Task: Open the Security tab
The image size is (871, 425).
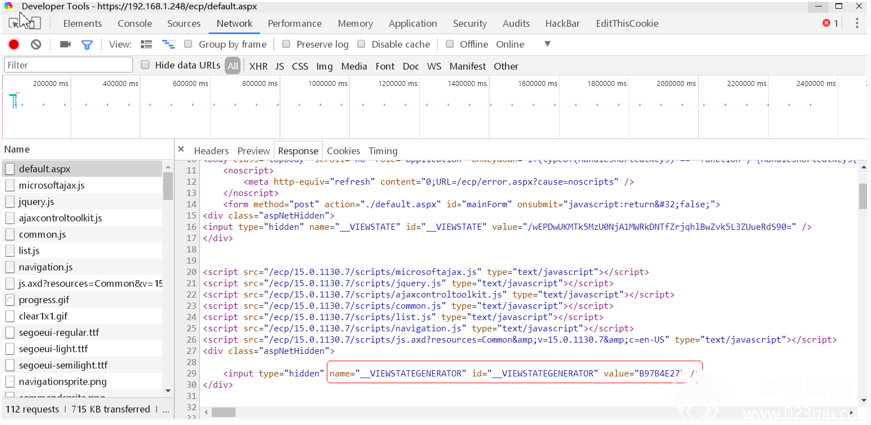Action: click(470, 23)
